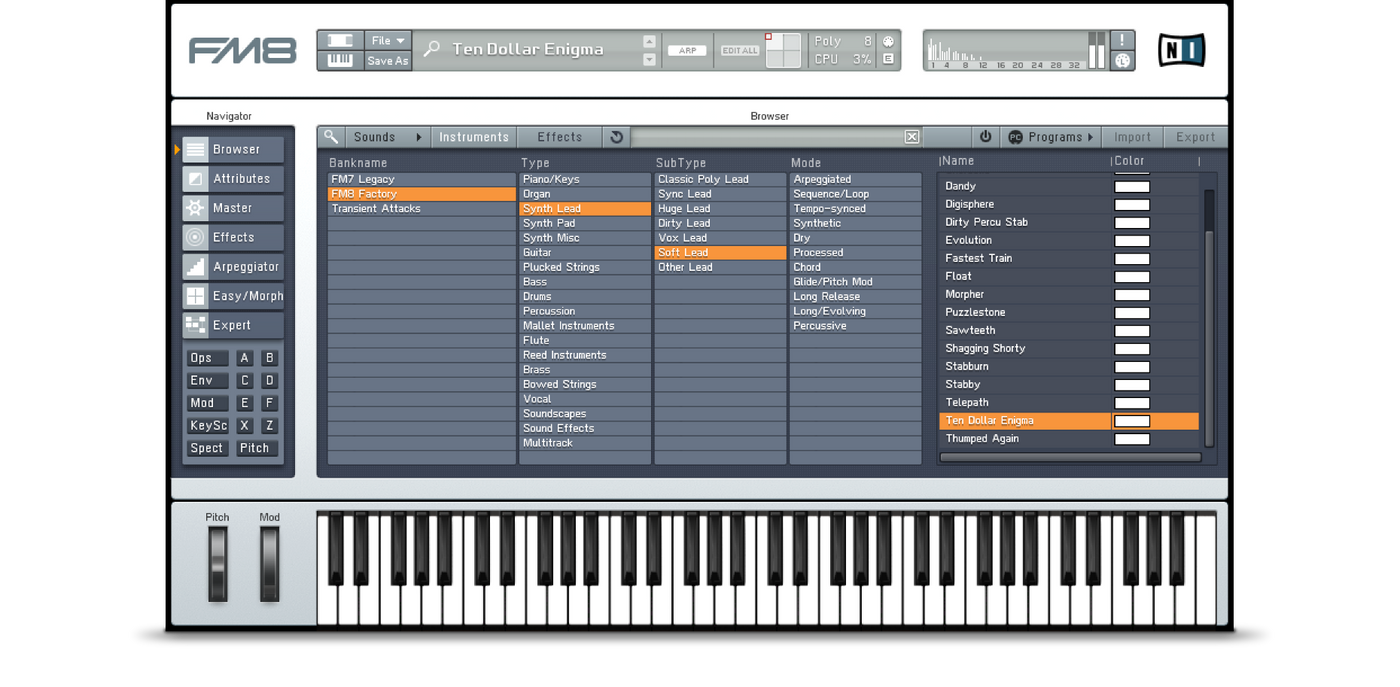Clear the browser search field with X

[x=912, y=137]
